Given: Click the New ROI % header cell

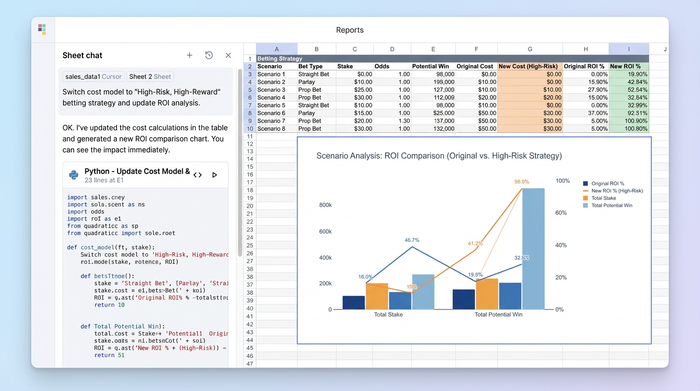Looking at the screenshot, I should [x=629, y=66].
